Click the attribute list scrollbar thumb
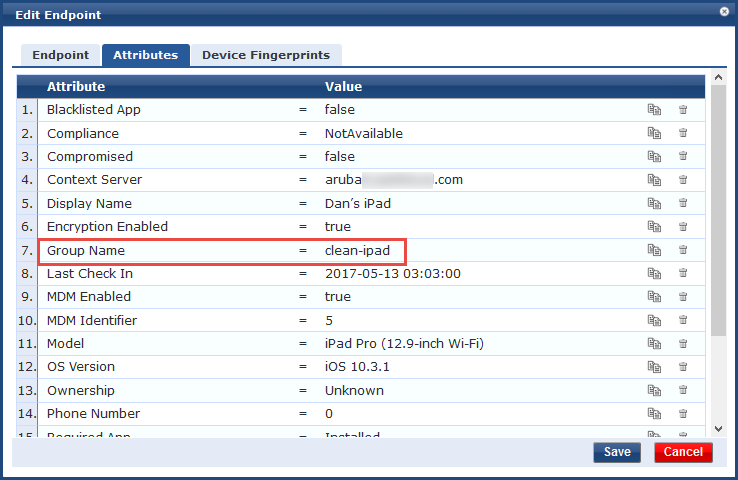Viewport: 738px width, 480px height. pyautogui.click(x=718, y=210)
